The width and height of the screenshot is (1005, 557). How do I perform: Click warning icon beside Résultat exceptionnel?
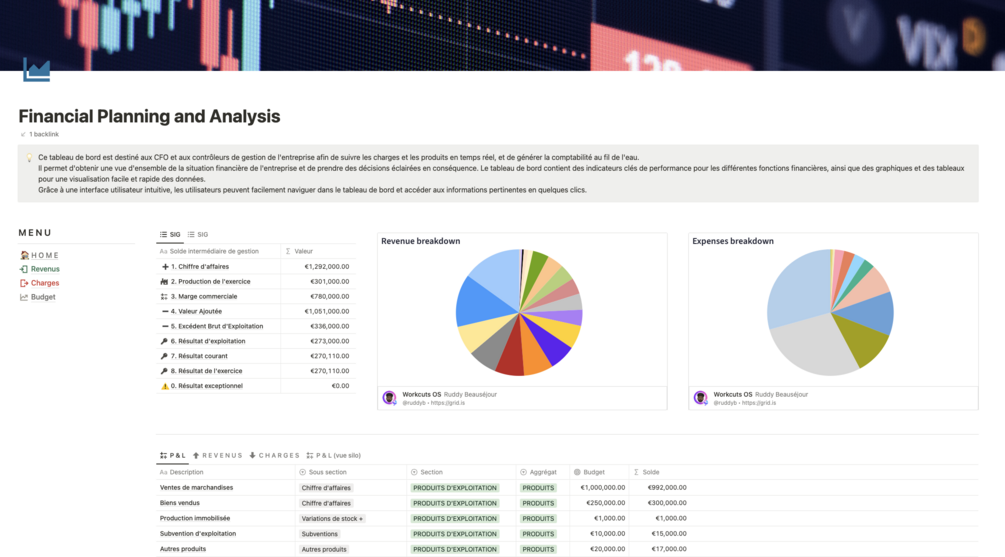point(165,386)
